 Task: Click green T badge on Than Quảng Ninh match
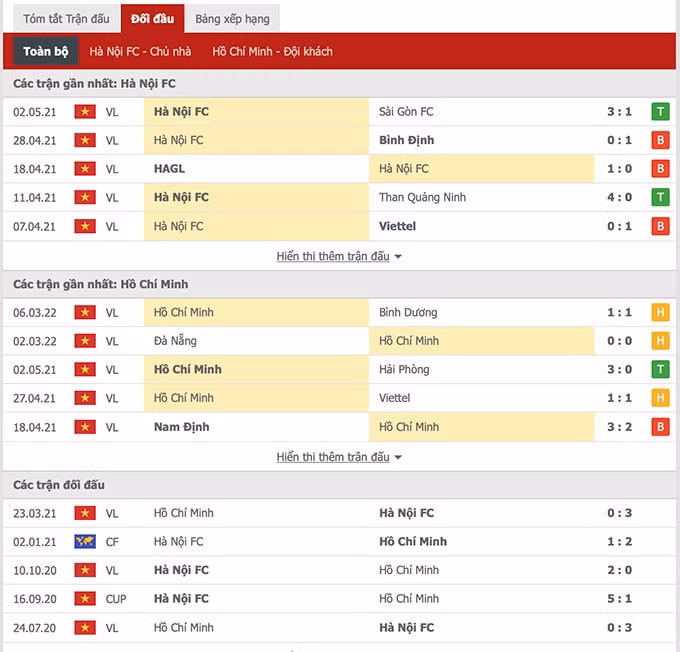point(660,197)
